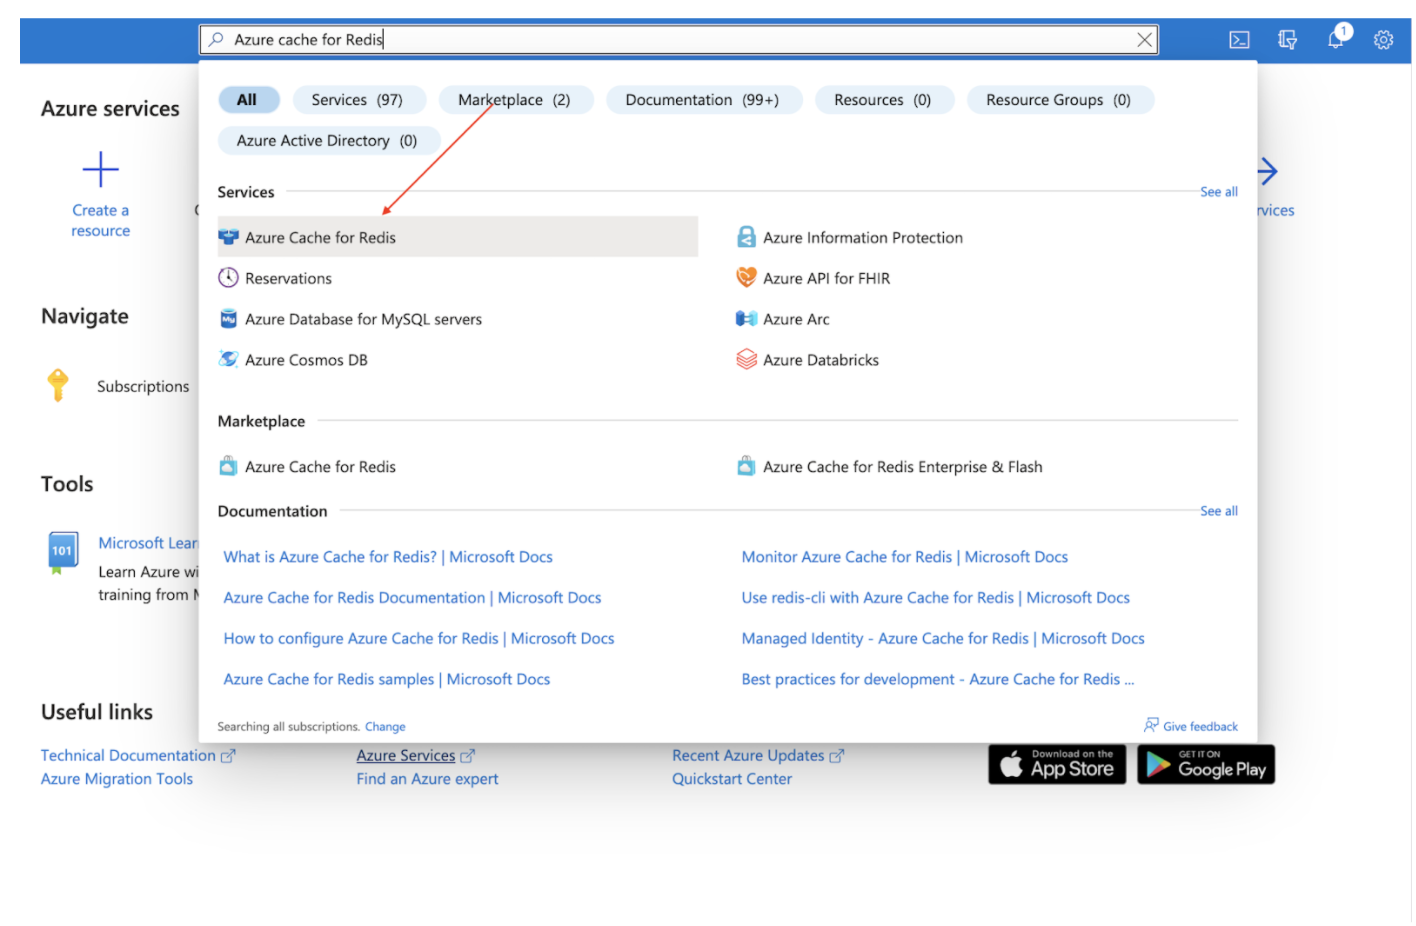Click the Microsoft Learn 101 icon

click(63, 553)
